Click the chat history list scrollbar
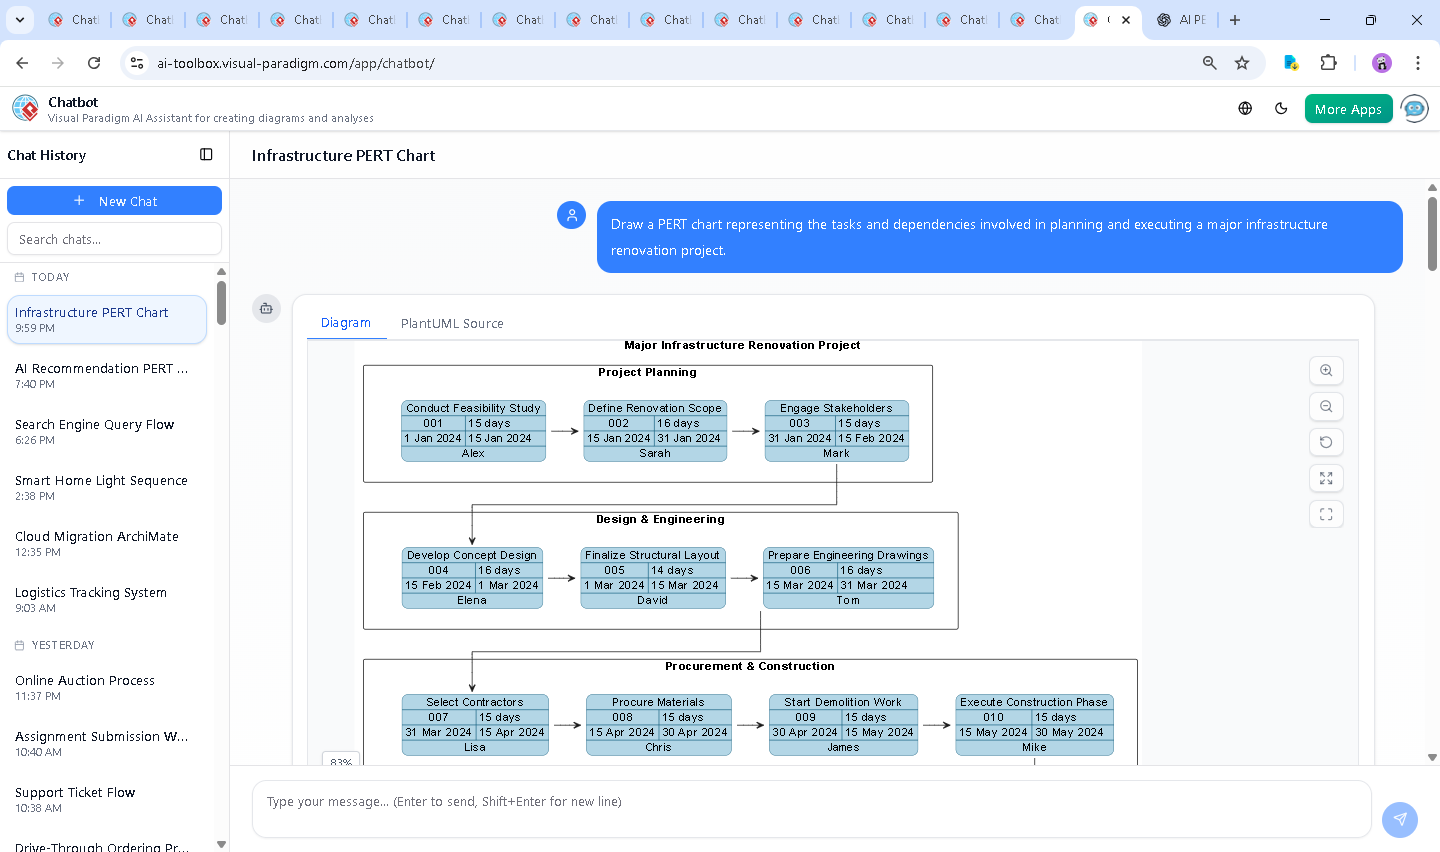 (x=221, y=303)
